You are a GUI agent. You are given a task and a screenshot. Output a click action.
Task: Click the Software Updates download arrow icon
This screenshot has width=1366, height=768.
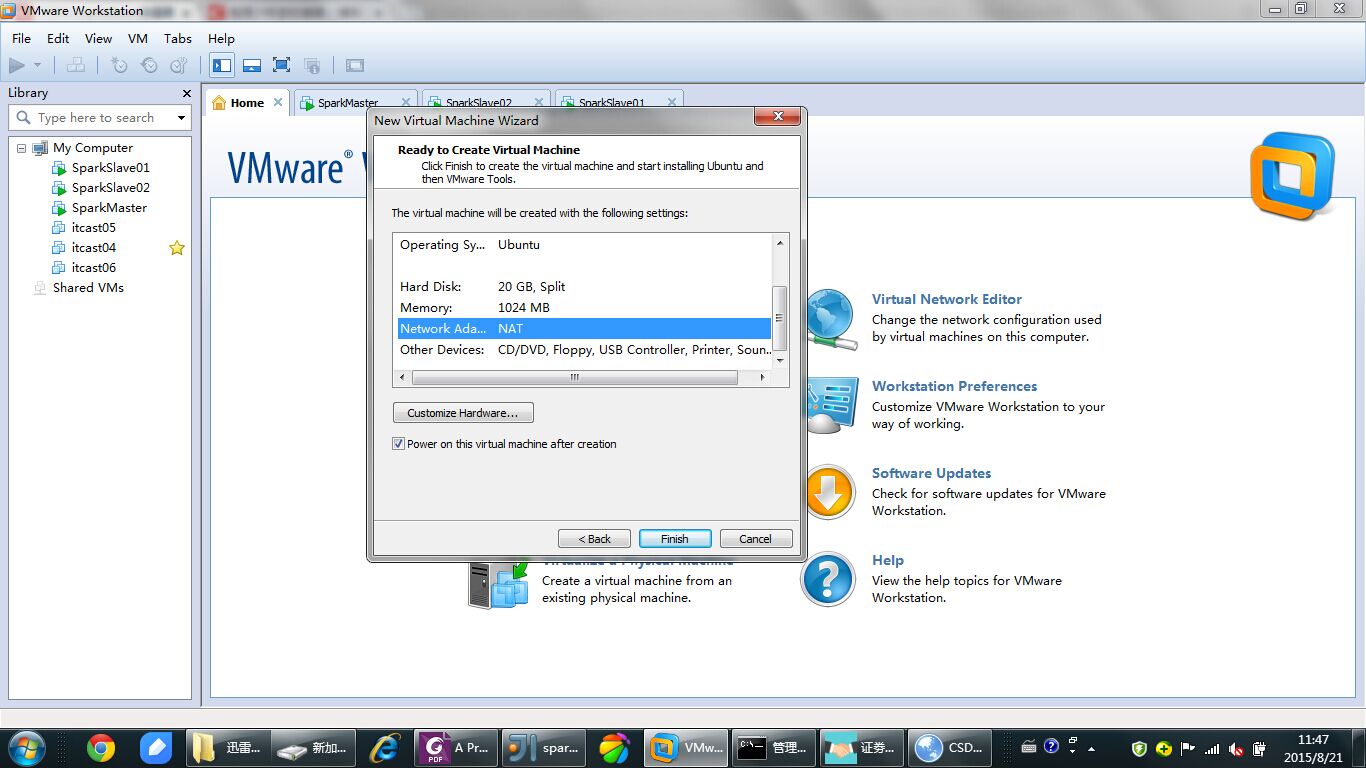point(830,492)
